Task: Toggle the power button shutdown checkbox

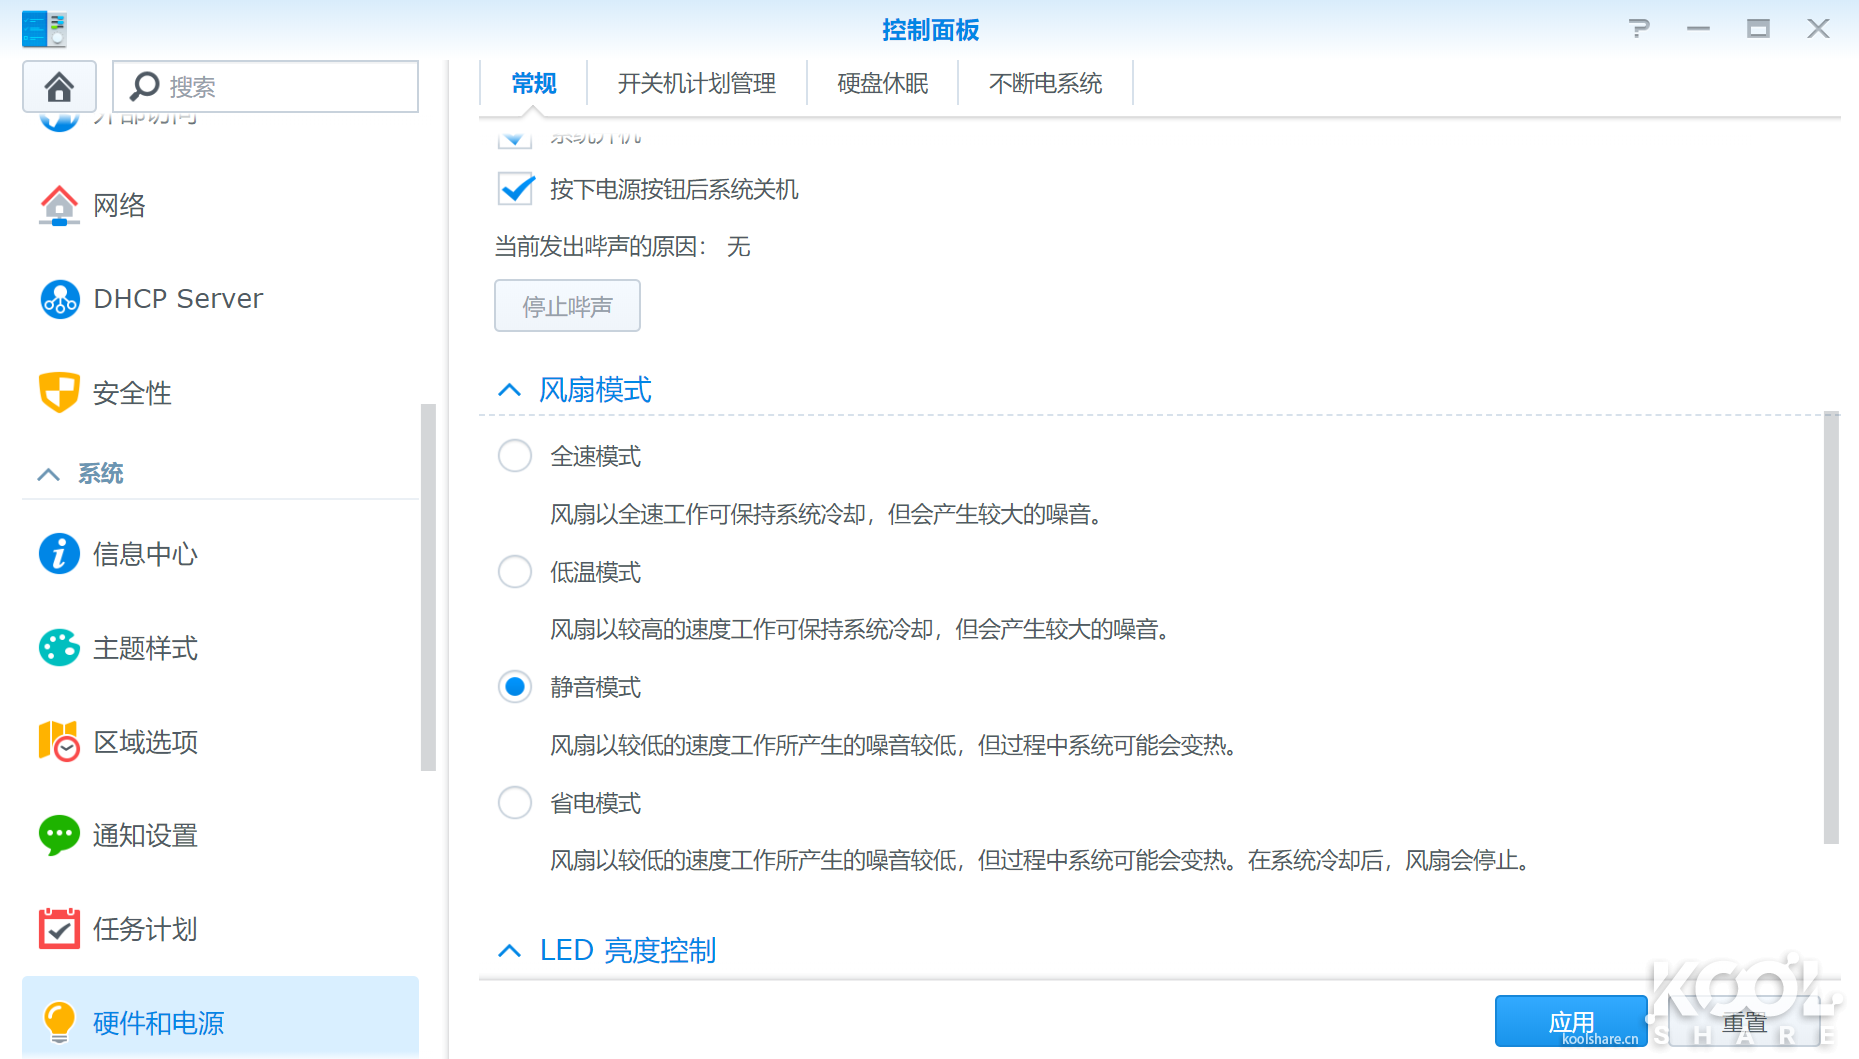Action: [516, 189]
